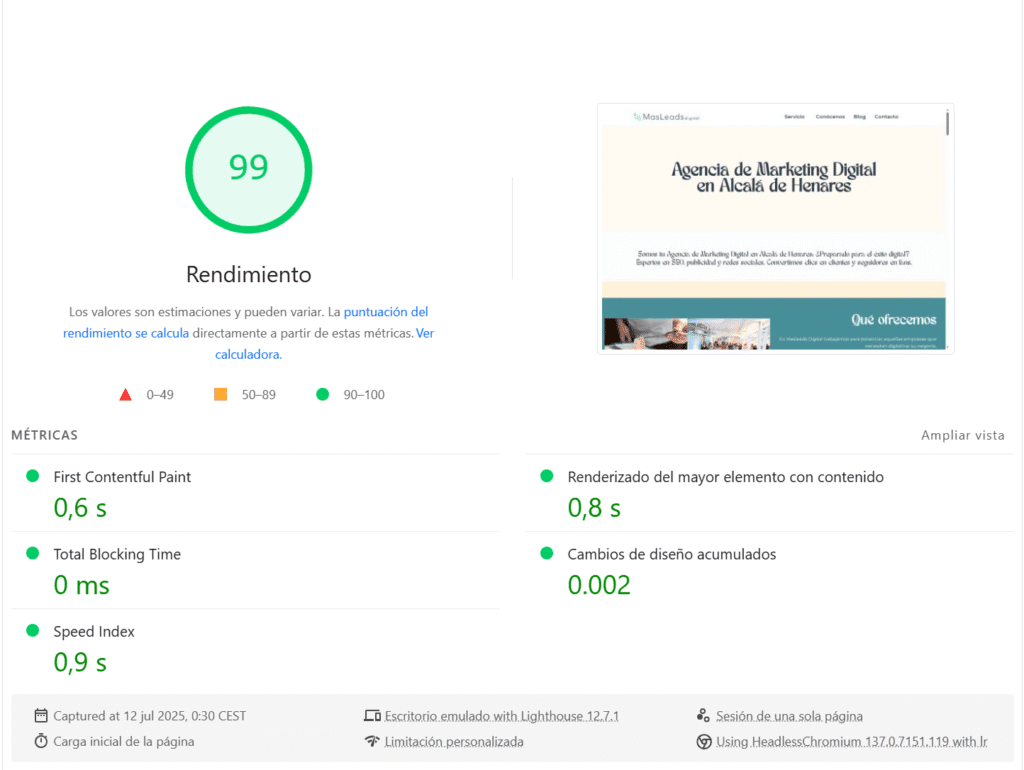
Task: Click the orange square legend marker for 50–89
Action: point(220,394)
